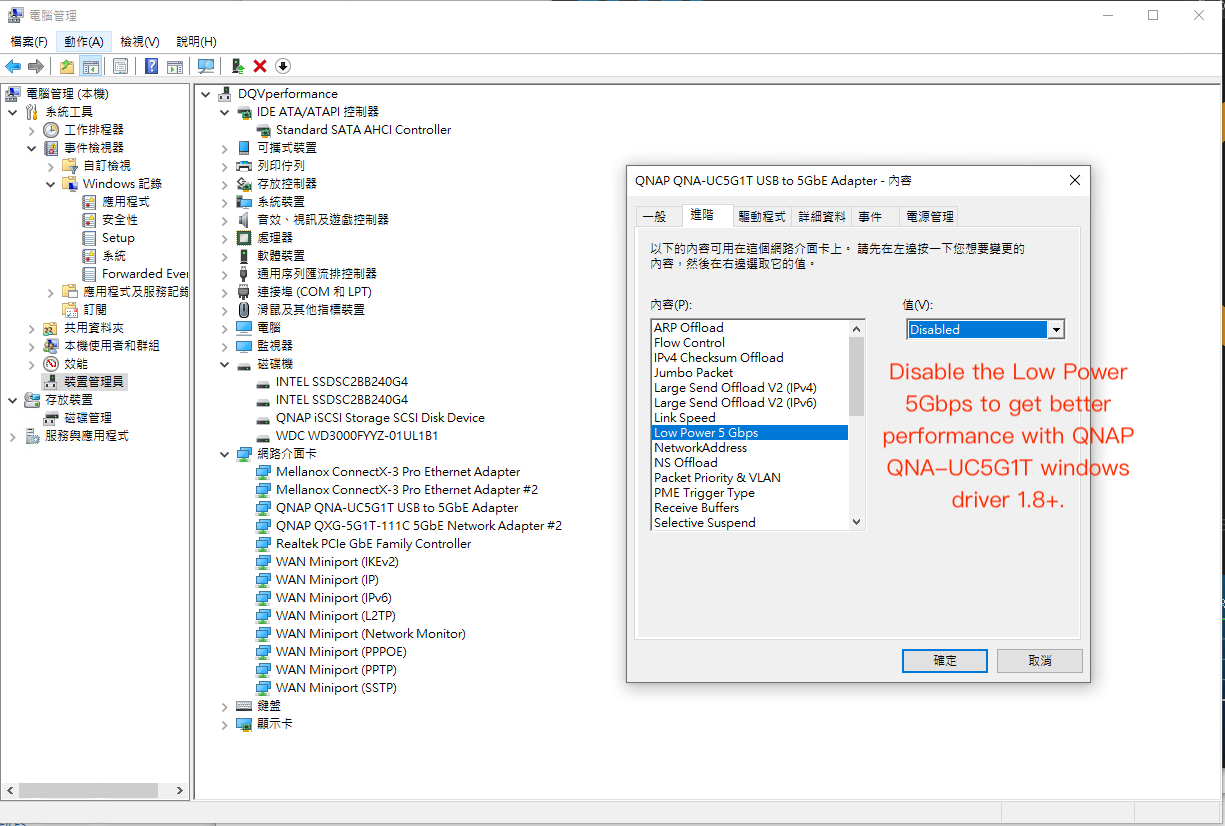
Task: Select Realtek PCIe GbE Family Controller
Action: (373, 544)
